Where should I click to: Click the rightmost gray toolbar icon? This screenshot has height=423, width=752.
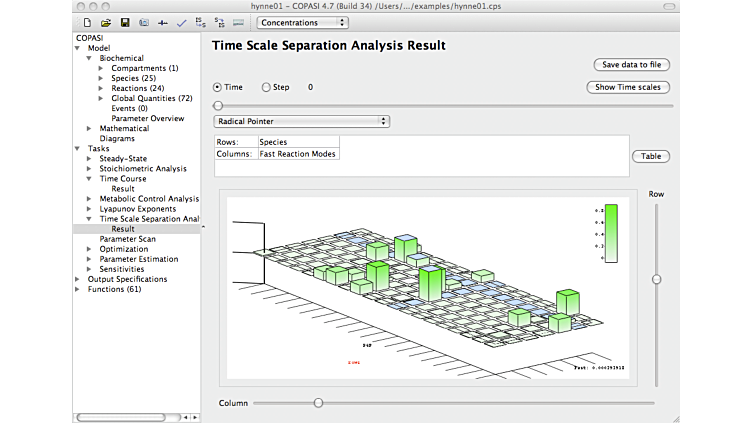pos(237,22)
